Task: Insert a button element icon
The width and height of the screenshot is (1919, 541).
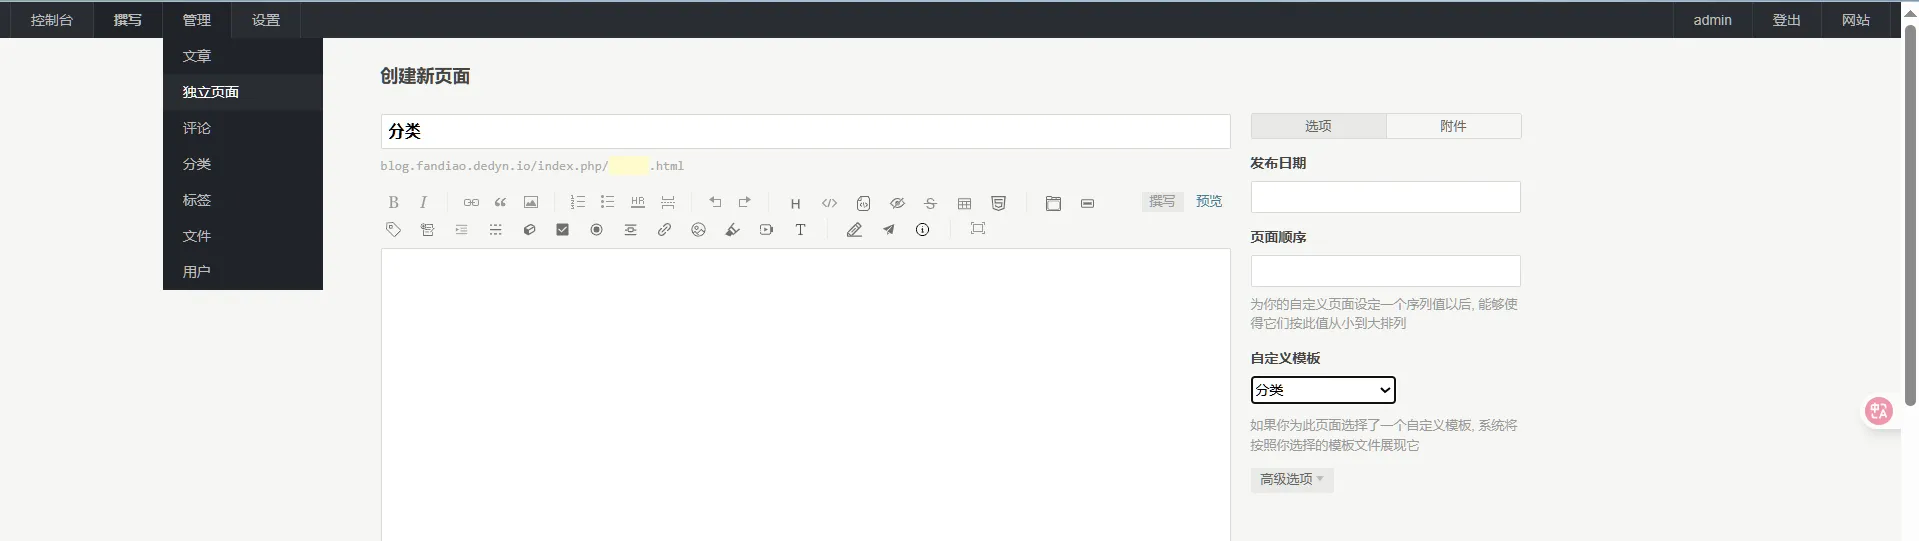Action: (1088, 203)
